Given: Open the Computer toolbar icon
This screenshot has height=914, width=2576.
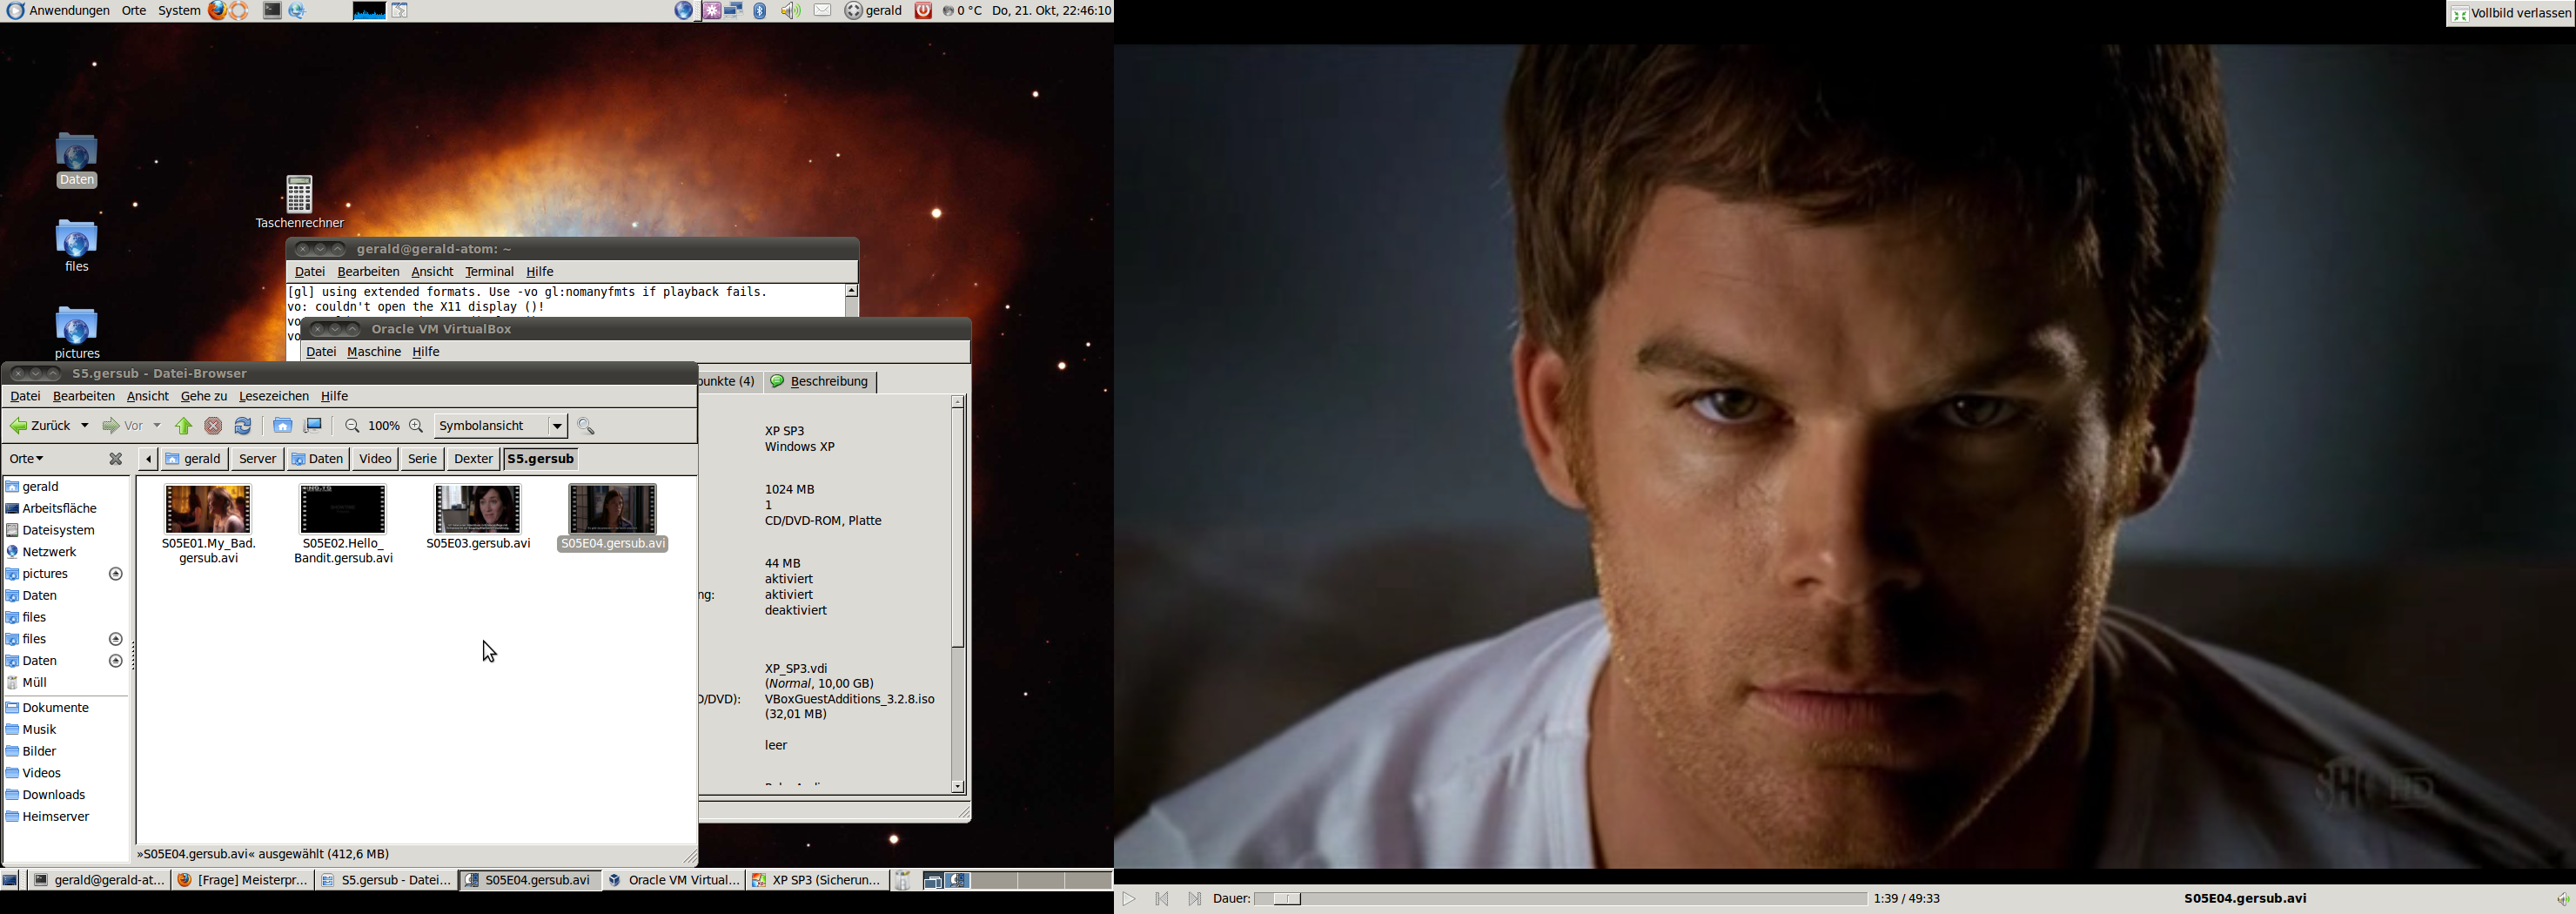Looking at the screenshot, I should (314, 427).
